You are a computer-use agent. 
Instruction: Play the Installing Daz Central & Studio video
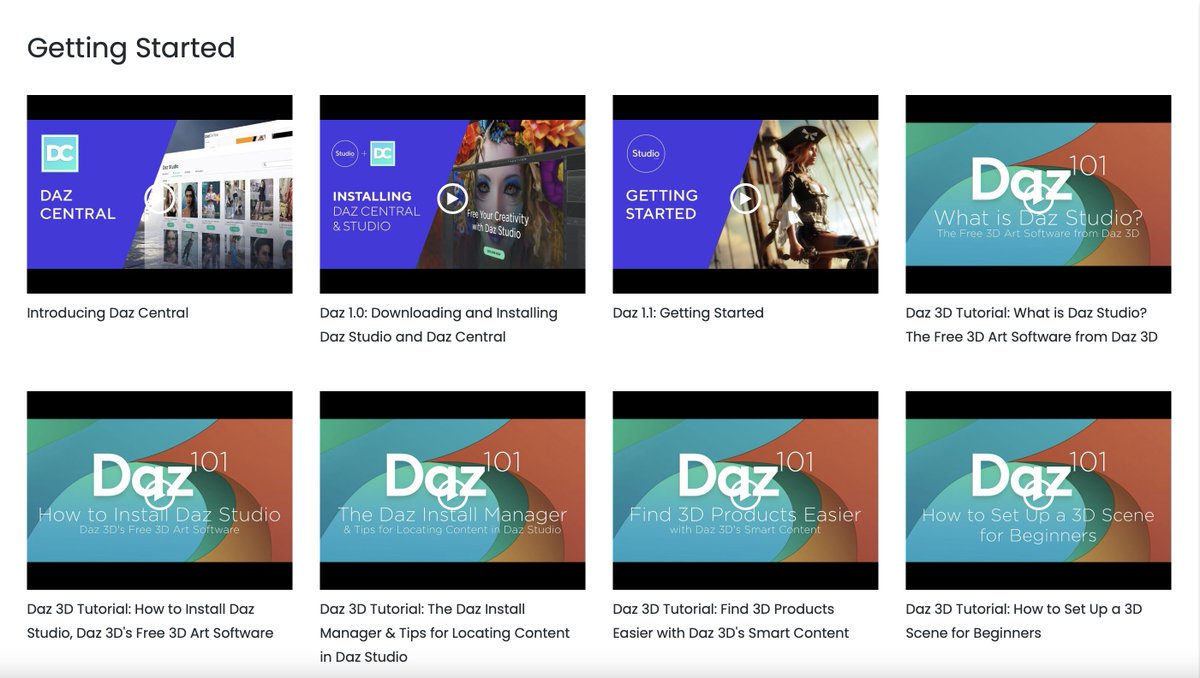pyautogui.click(x=452, y=198)
